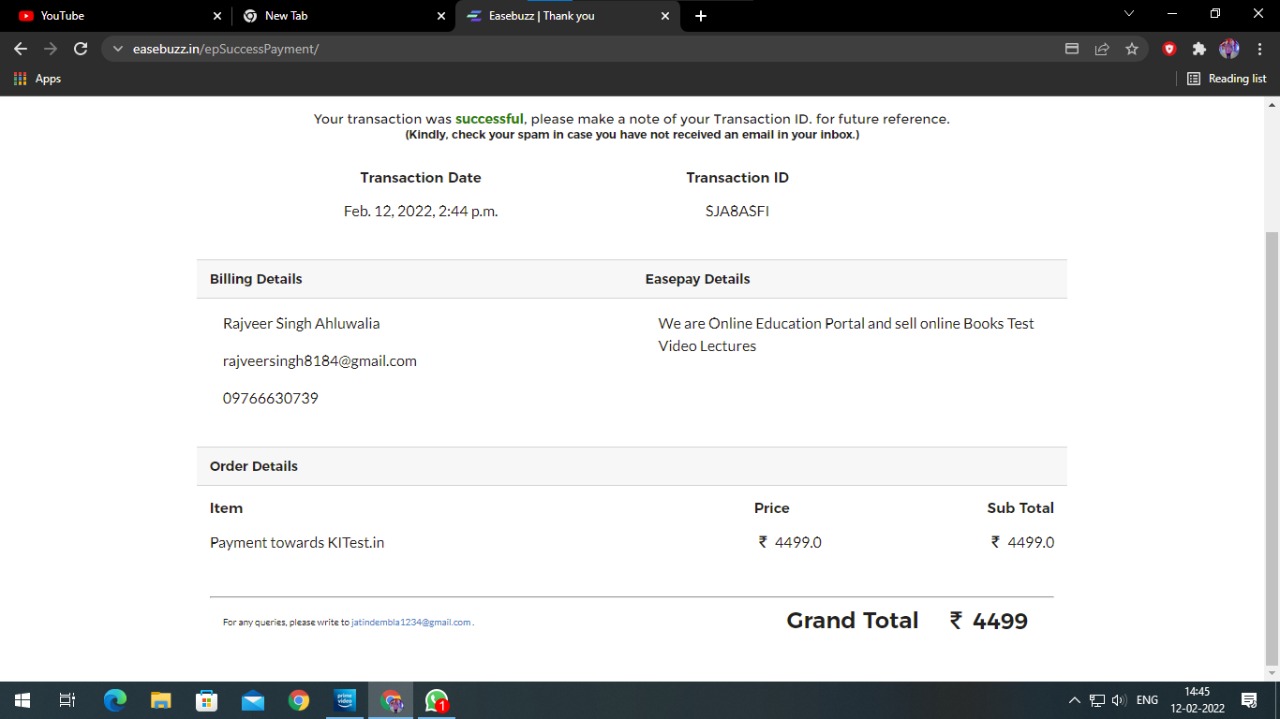The width and height of the screenshot is (1280, 719).
Task: Click the jatindembla1234@gmail.com email link
Action: click(x=411, y=622)
